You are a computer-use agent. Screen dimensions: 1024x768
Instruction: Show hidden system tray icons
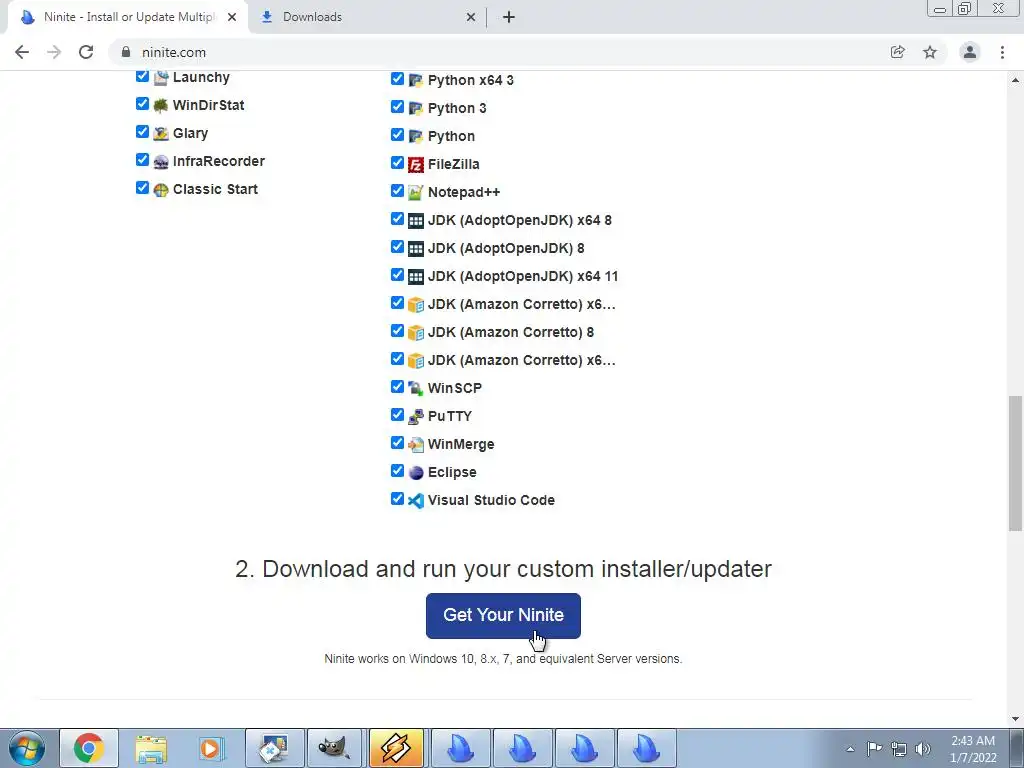[x=850, y=749]
